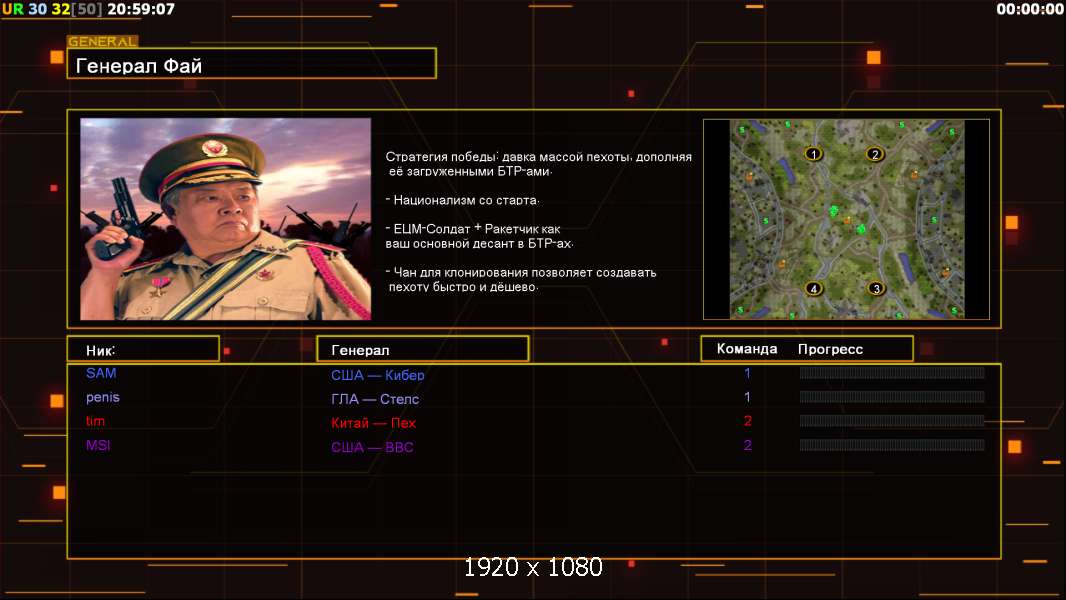This screenshot has width=1066, height=600.
Task: Click the general's portrait image
Action: tap(225, 219)
